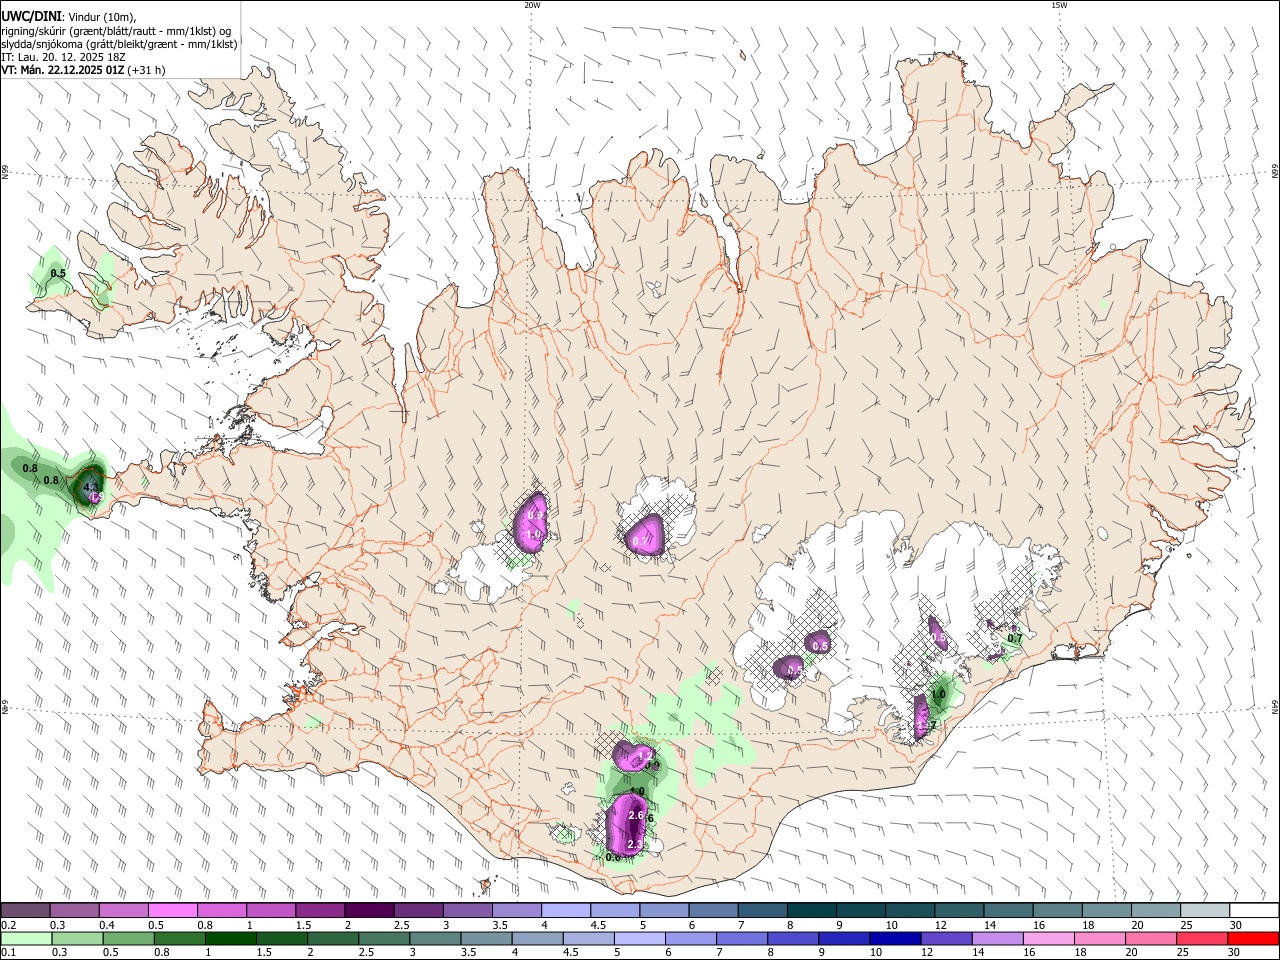Image resolution: width=1280 pixels, height=960 pixels.
Task: Select the red-pink 25 swatch on lower scale
Action: tap(1201, 939)
